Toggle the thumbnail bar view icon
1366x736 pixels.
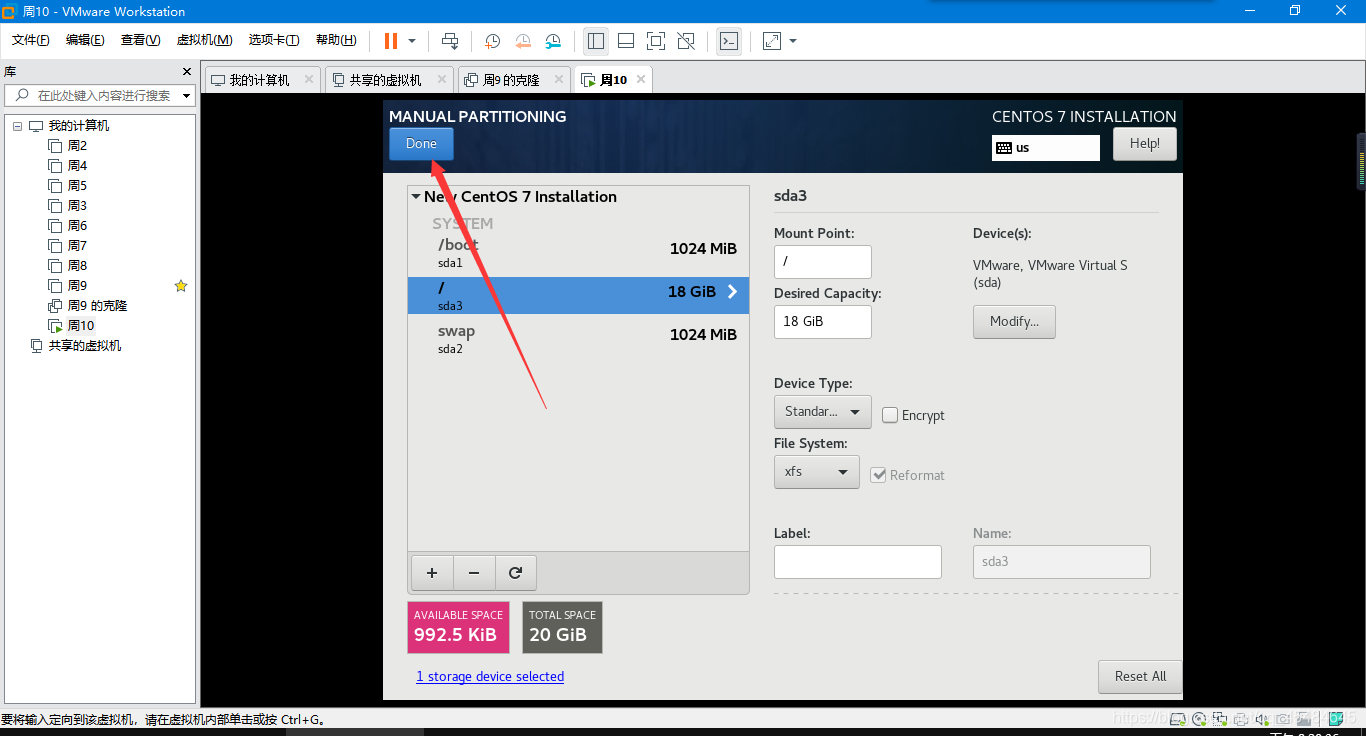626,41
